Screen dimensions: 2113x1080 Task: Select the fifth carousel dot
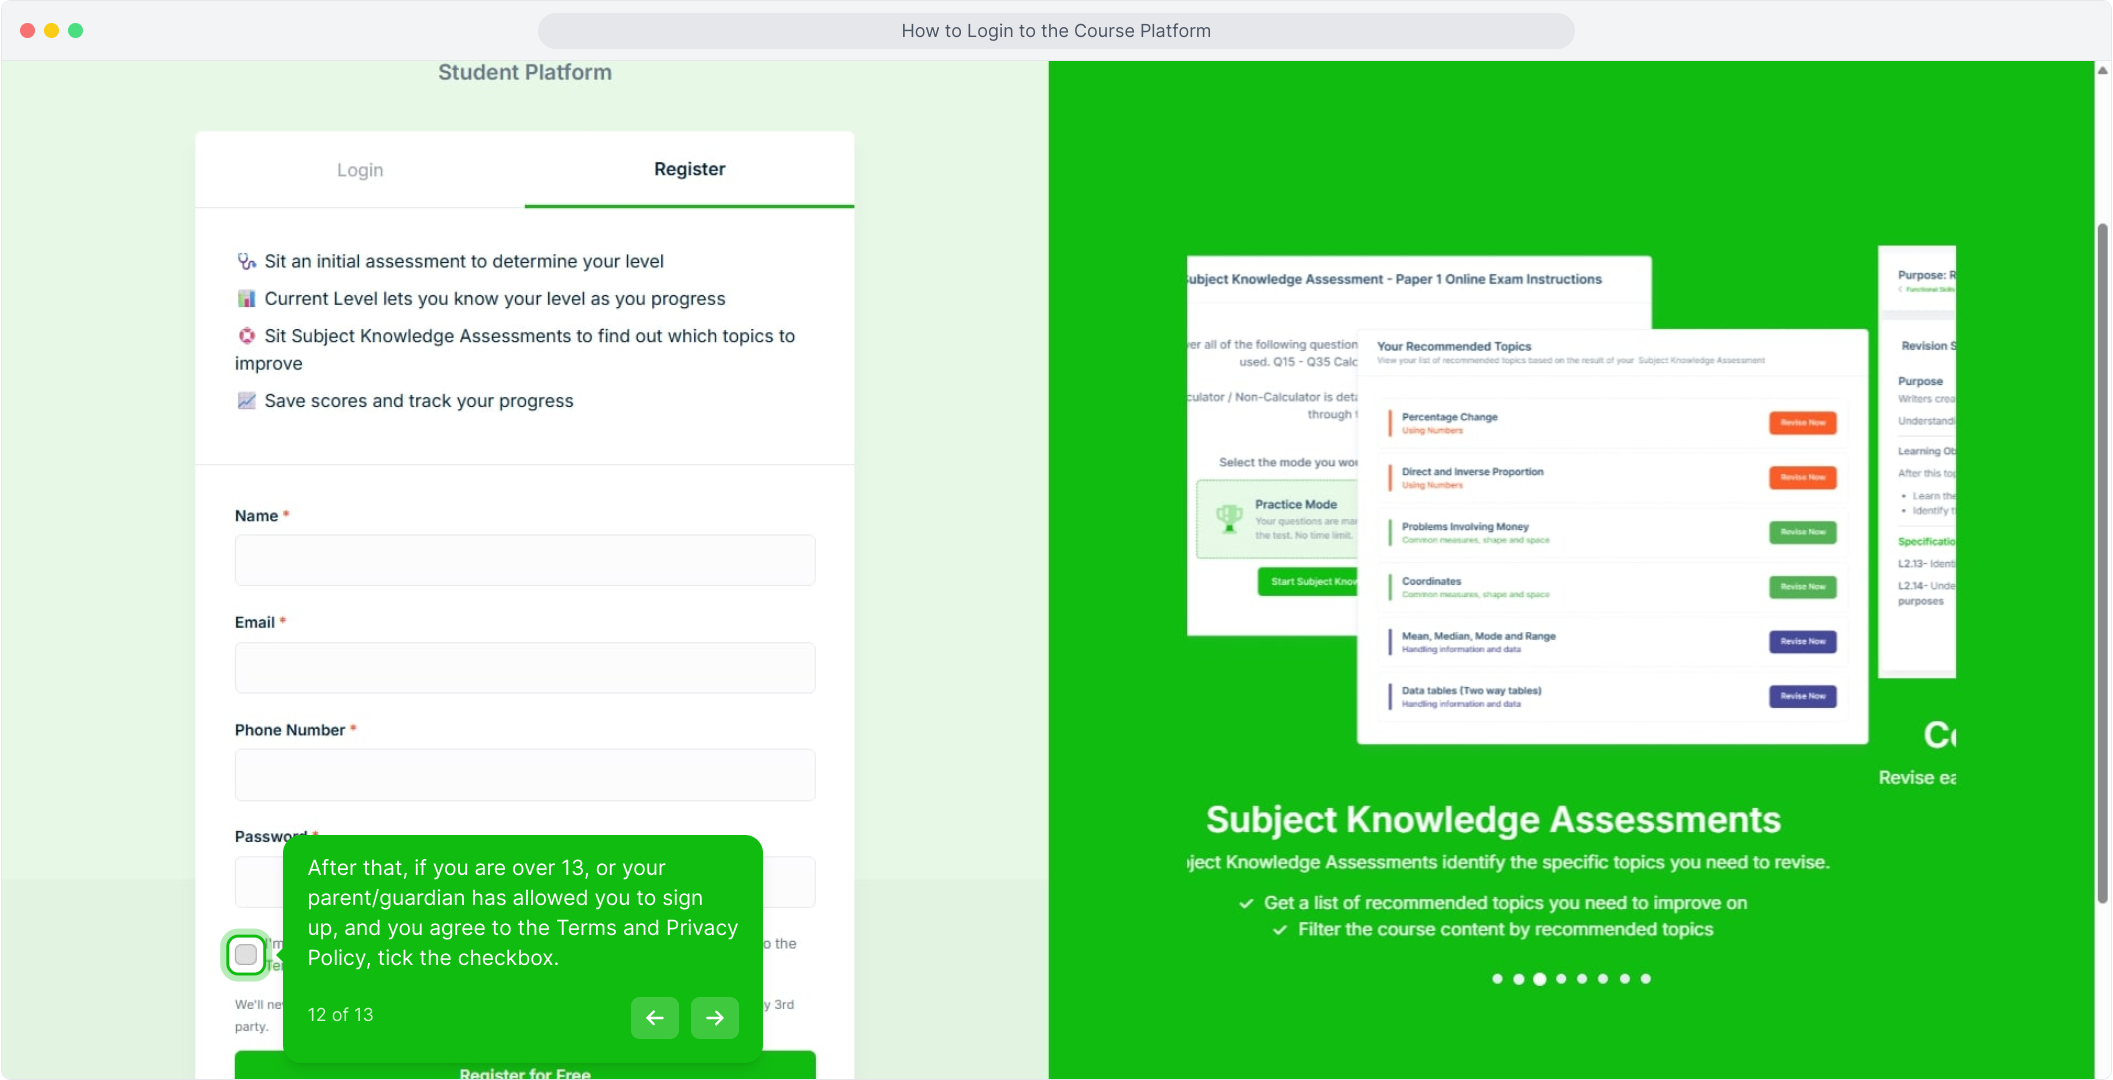pos(1582,979)
